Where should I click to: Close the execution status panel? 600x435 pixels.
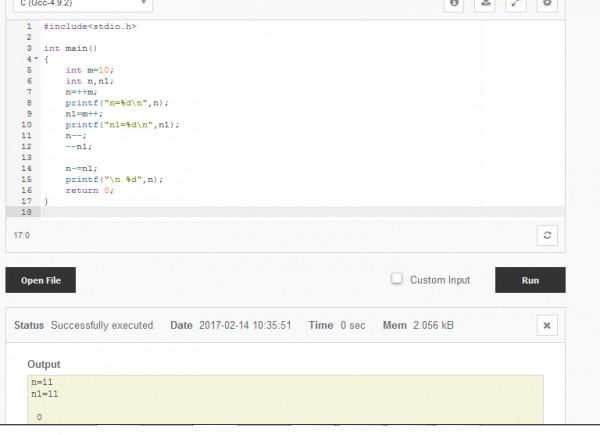pyautogui.click(x=546, y=326)
